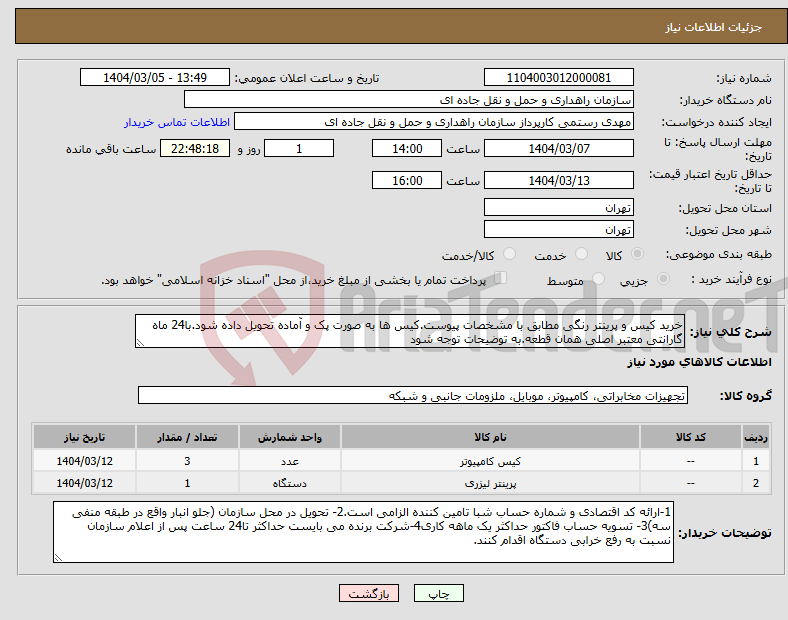Click the عدد unit cell
Screen dimensions: 788x620
click(x=290, y=461)
